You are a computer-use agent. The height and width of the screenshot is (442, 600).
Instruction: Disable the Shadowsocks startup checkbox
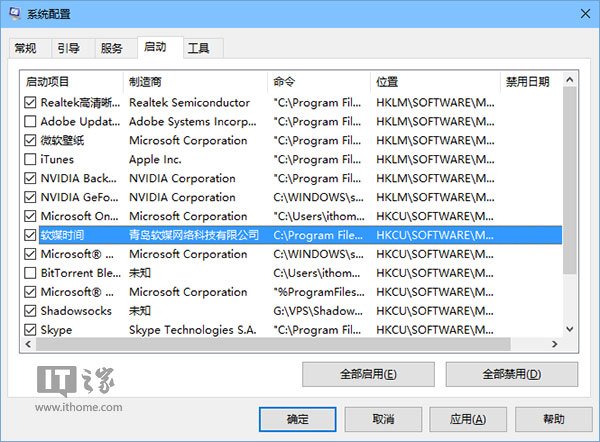pyautogui.click(x=30, y=311)
